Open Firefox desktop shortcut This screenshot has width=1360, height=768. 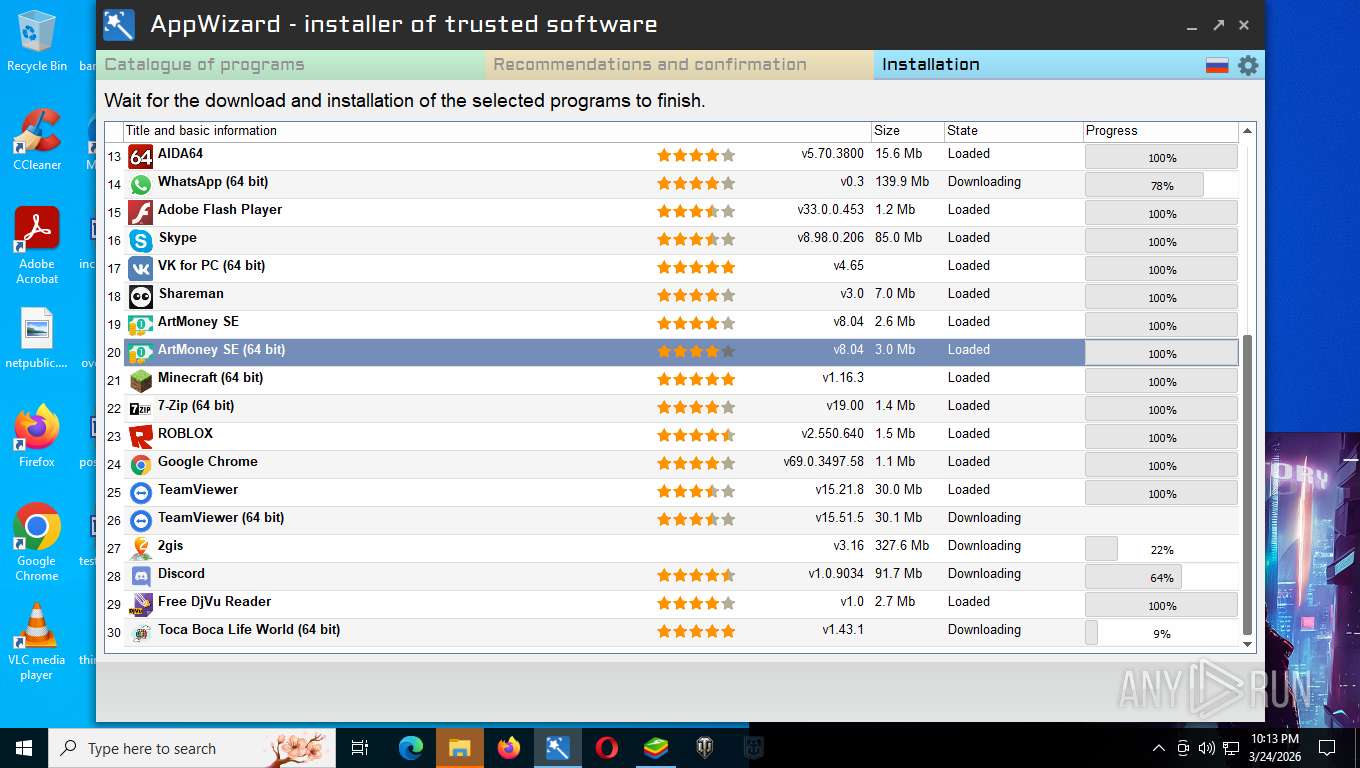click(37, 437)
